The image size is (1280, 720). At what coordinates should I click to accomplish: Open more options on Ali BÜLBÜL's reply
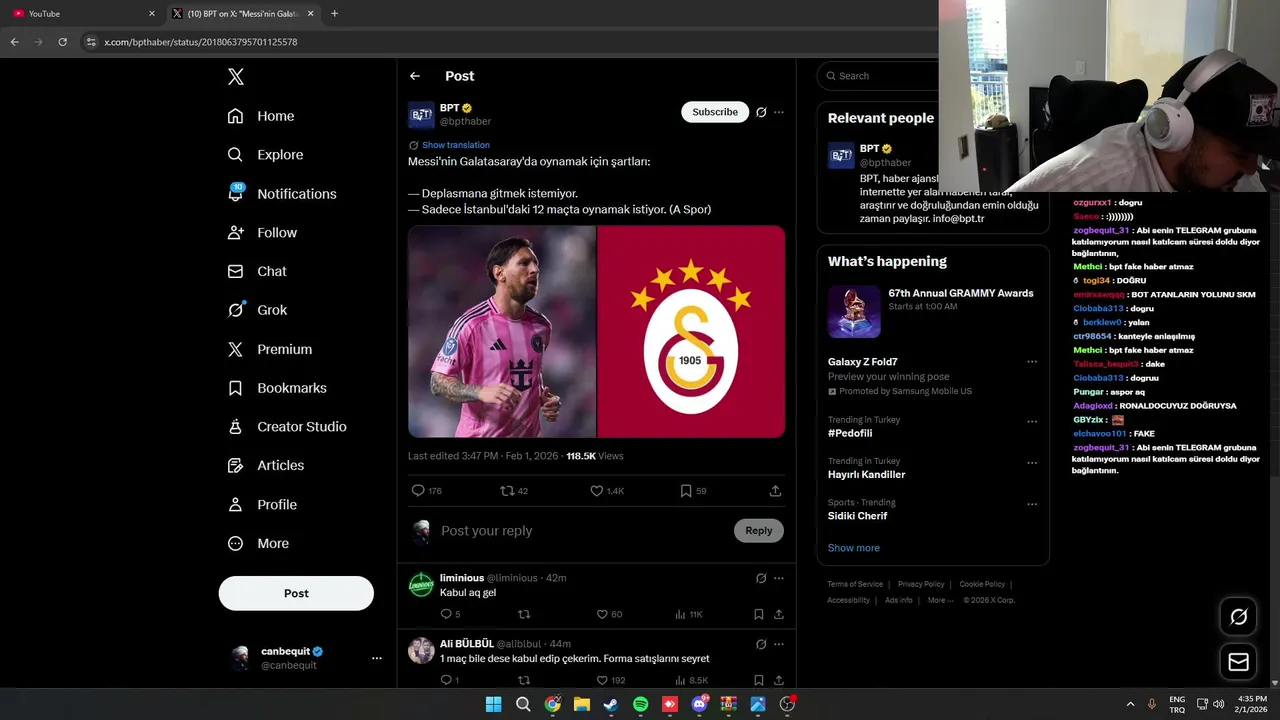(779, 644)
